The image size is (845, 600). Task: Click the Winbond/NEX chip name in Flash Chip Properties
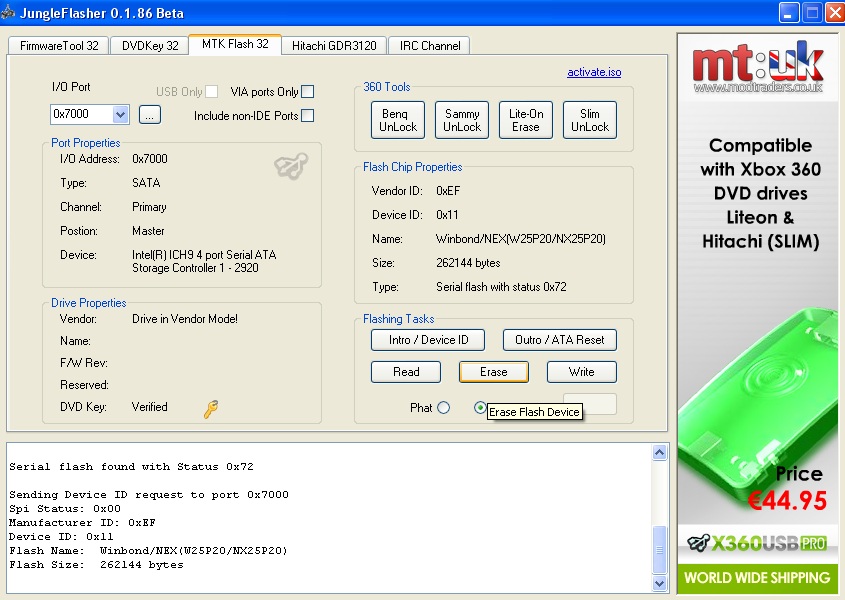521,239
